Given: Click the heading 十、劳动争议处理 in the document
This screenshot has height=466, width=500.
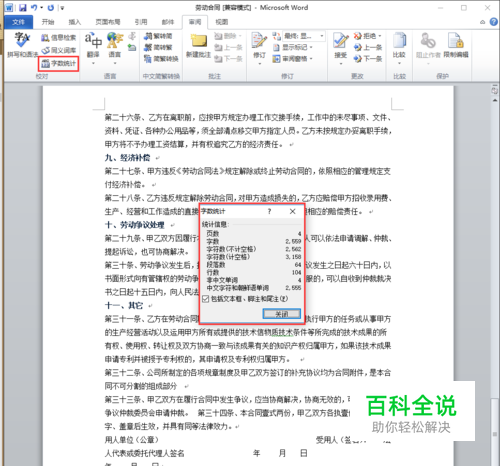Looking at the screenshot, I should [135, 225].
